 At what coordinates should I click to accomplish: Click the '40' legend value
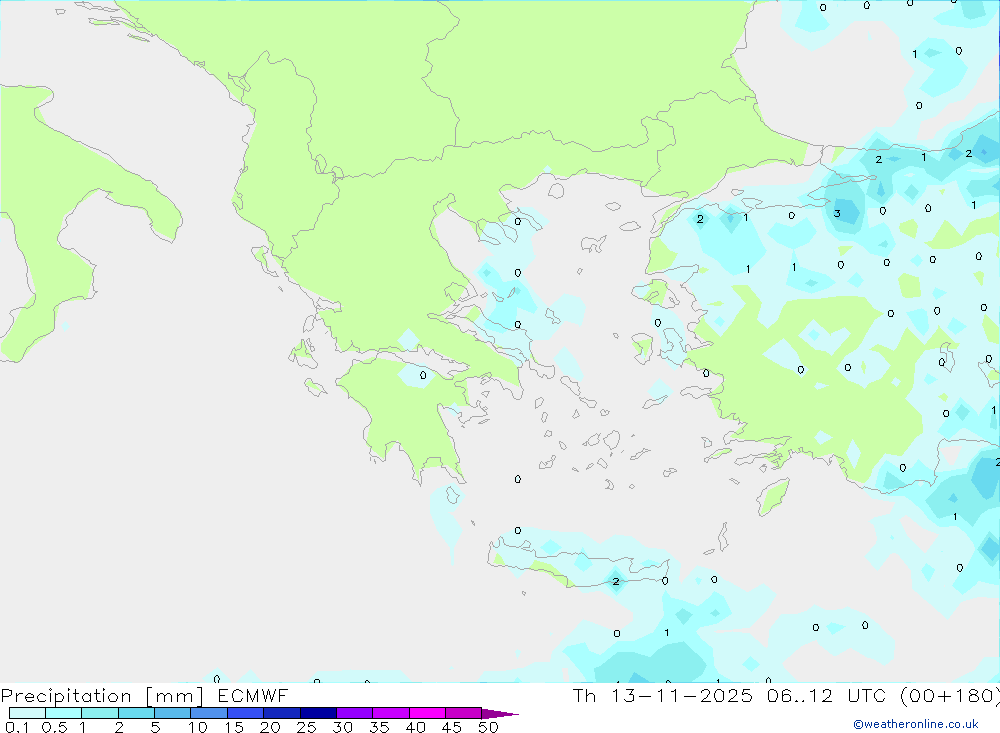415,727
